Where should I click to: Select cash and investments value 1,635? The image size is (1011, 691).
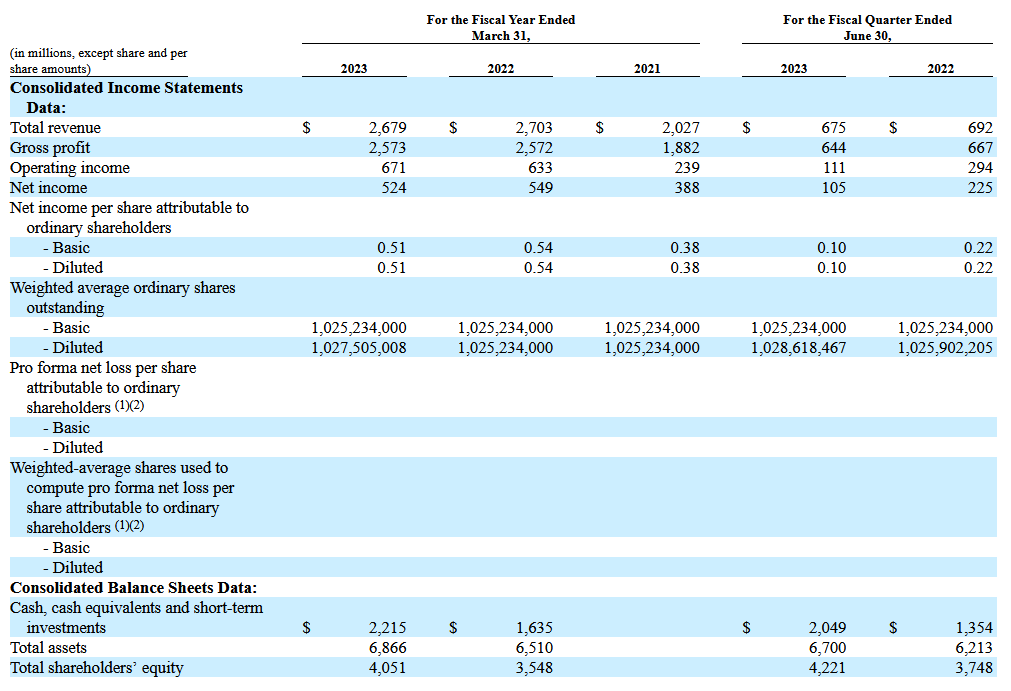click(534, 628)
